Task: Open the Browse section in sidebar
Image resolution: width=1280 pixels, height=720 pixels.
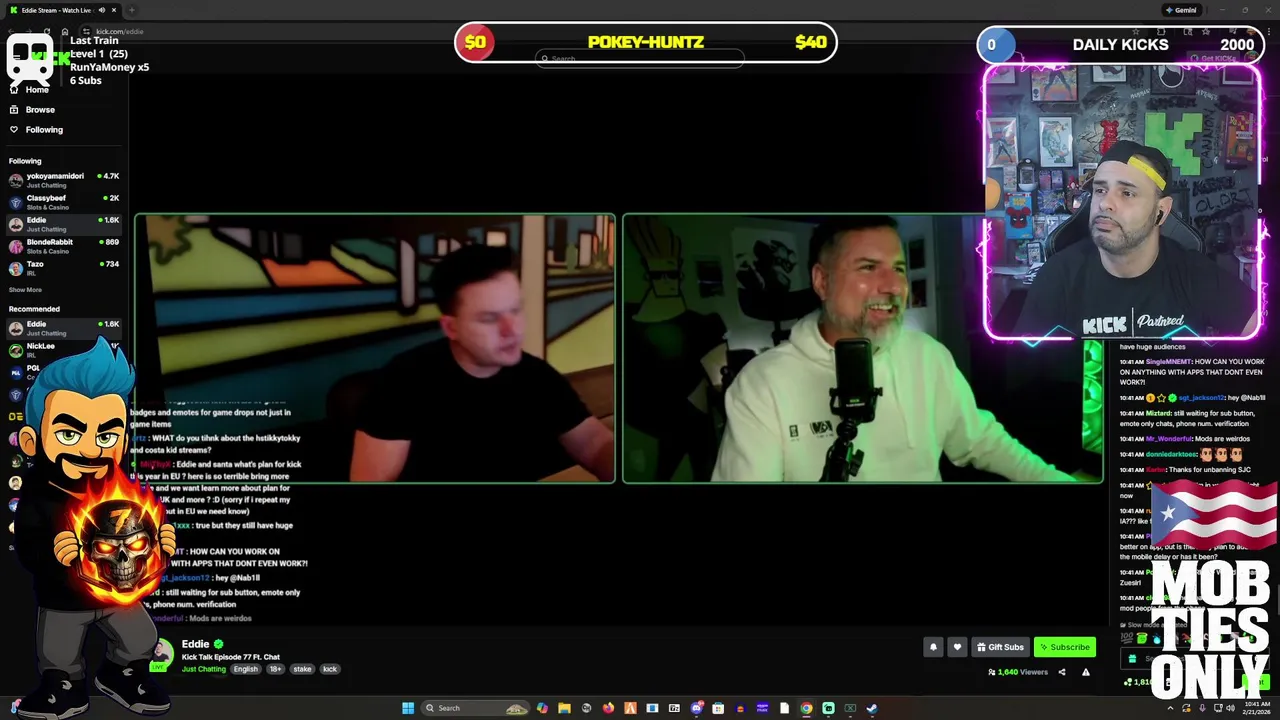Action: (x=40, y=109)
